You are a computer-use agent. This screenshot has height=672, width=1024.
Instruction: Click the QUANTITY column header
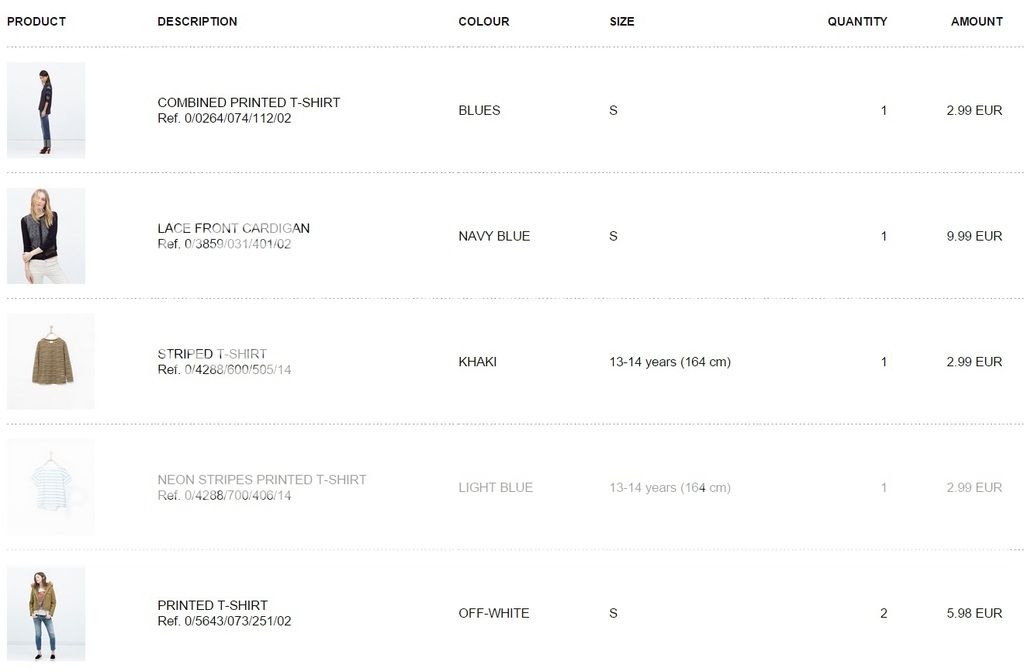(857, 22)
